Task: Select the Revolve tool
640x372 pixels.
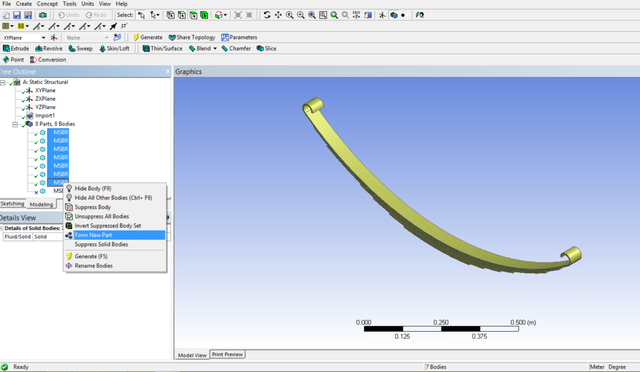Action: pos(49,48)
